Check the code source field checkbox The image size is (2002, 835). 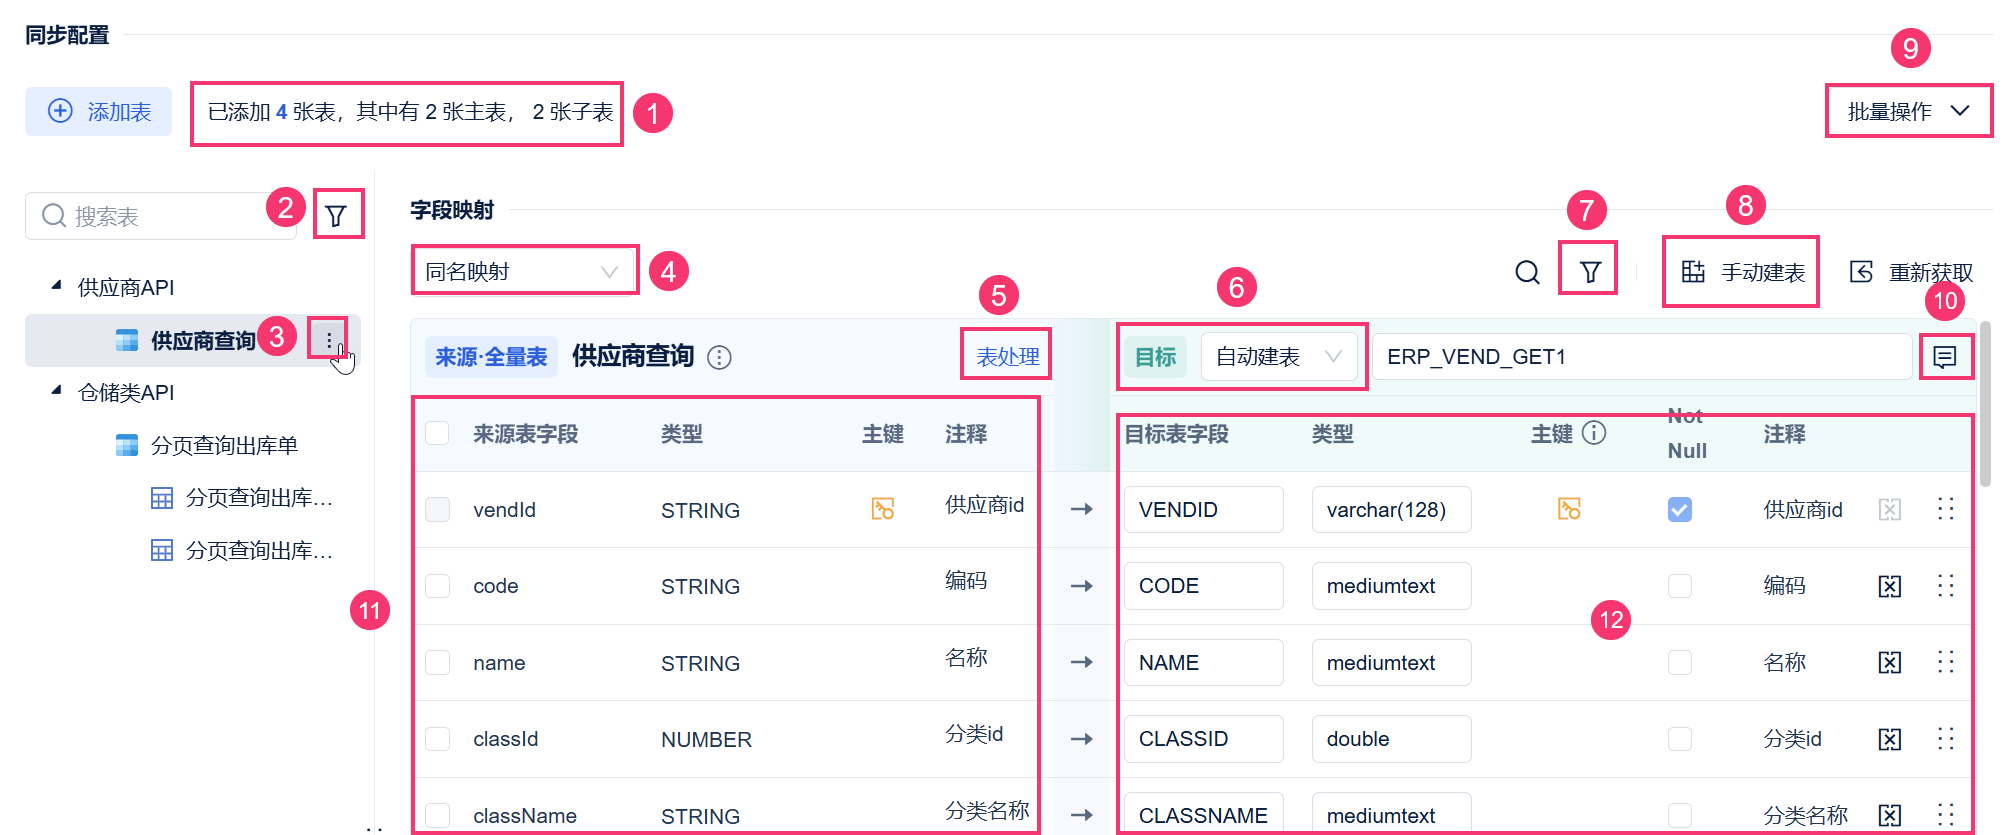[x=437, y=586]
